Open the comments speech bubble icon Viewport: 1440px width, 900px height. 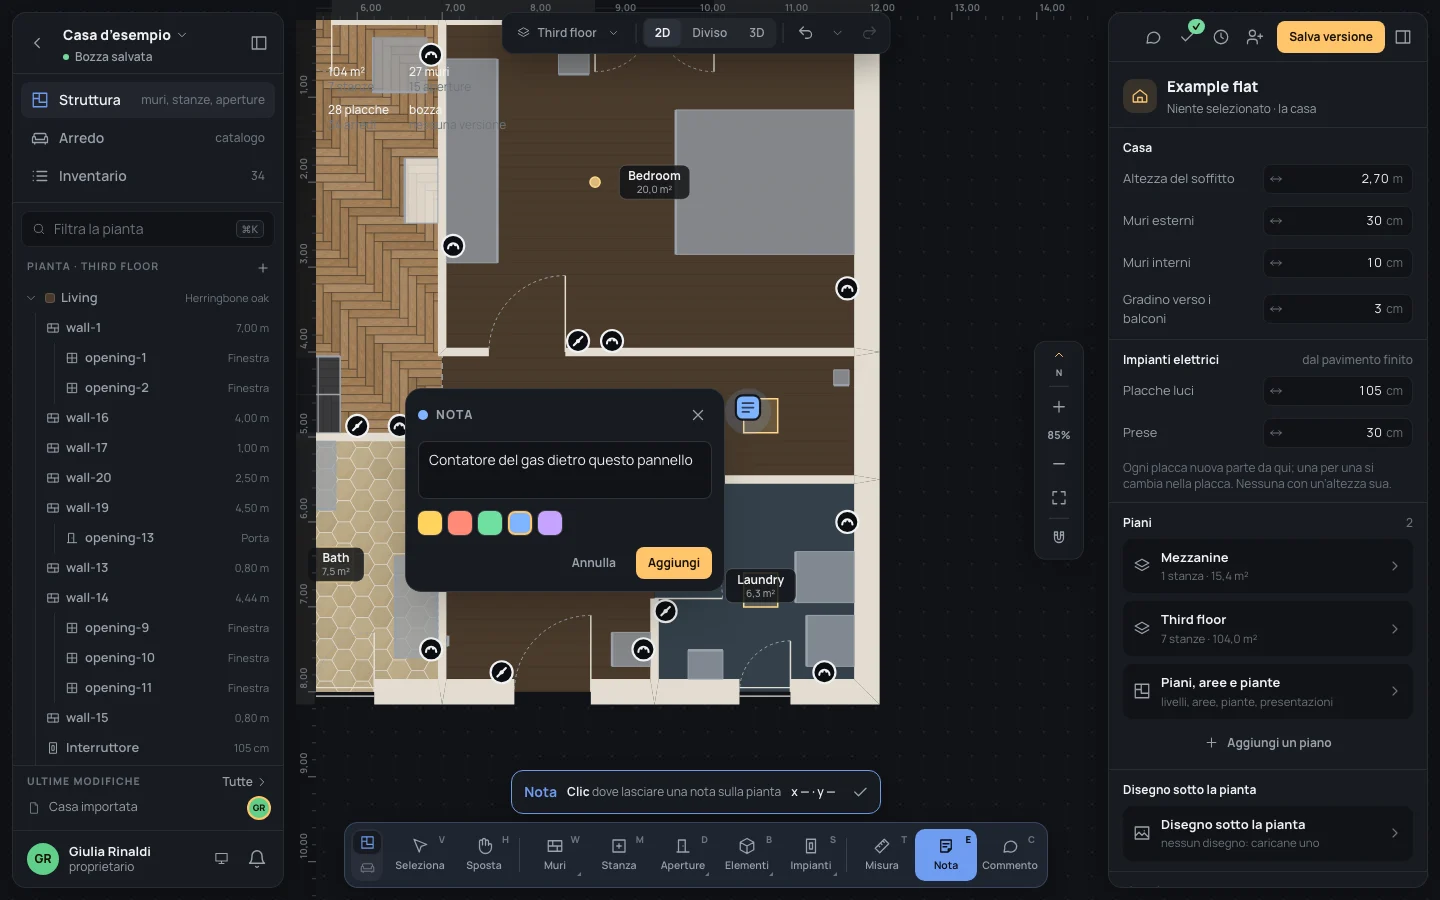click(x=1153, y=37)
